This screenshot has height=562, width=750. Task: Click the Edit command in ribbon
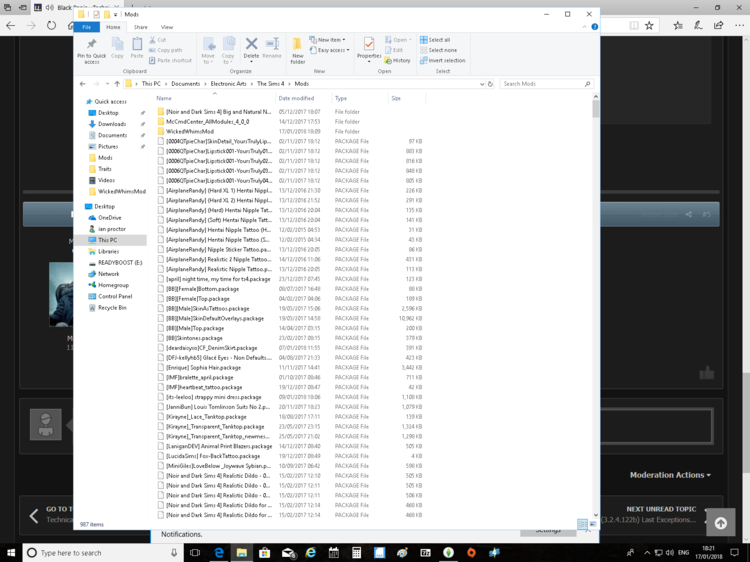[x=394, y=50]
